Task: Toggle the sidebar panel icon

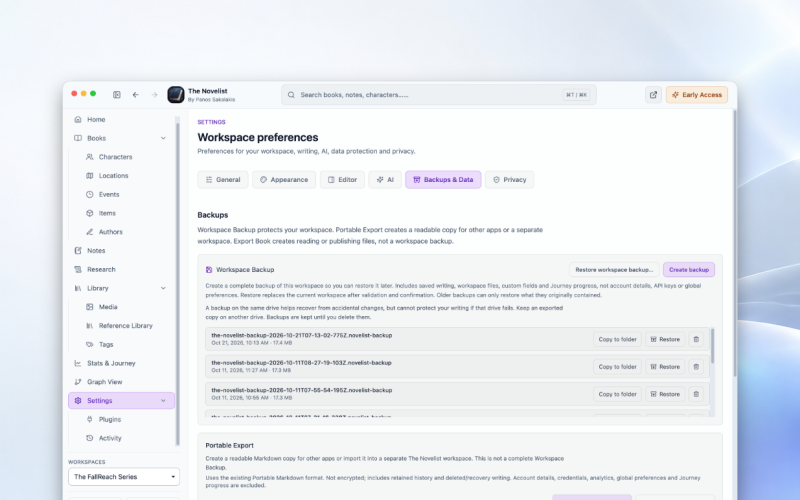Action: (x=117, y=94)
